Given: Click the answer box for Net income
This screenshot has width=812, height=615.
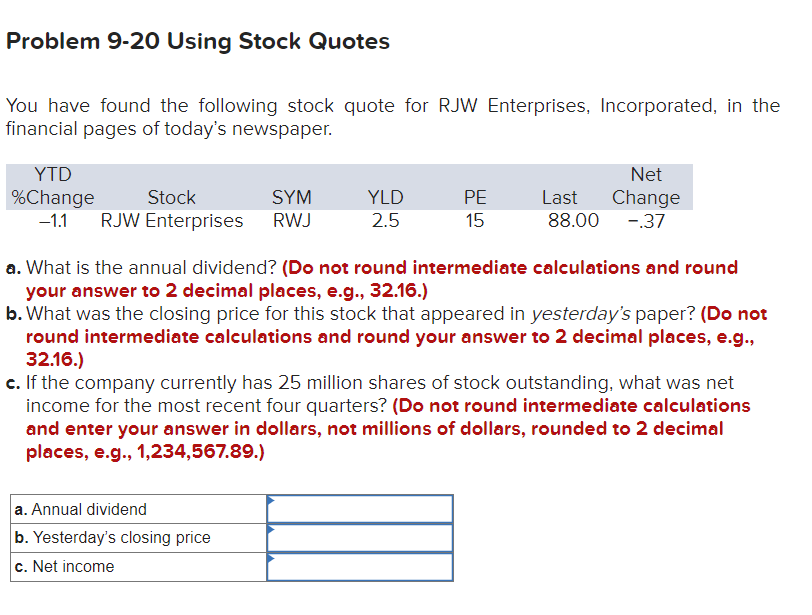Looking at the screenshot, I should tap(360, 566).
